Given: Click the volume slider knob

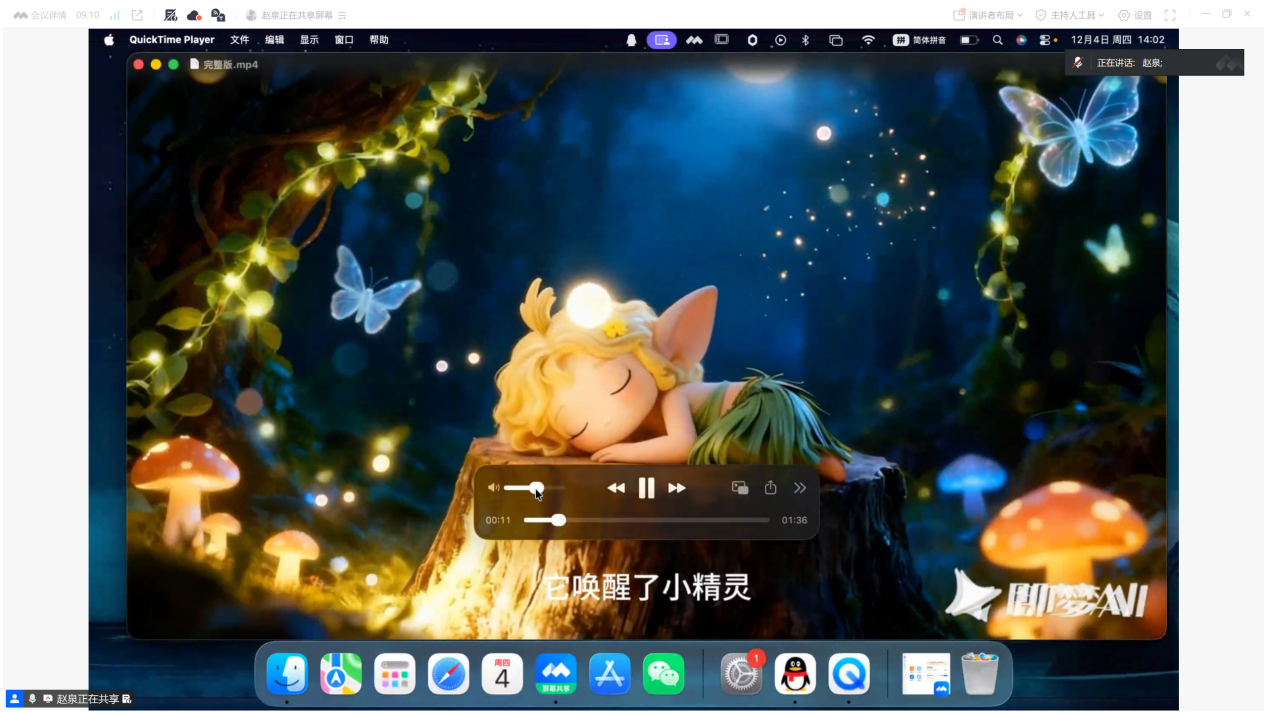Looking at the screenshot, I should click(537, 488).
